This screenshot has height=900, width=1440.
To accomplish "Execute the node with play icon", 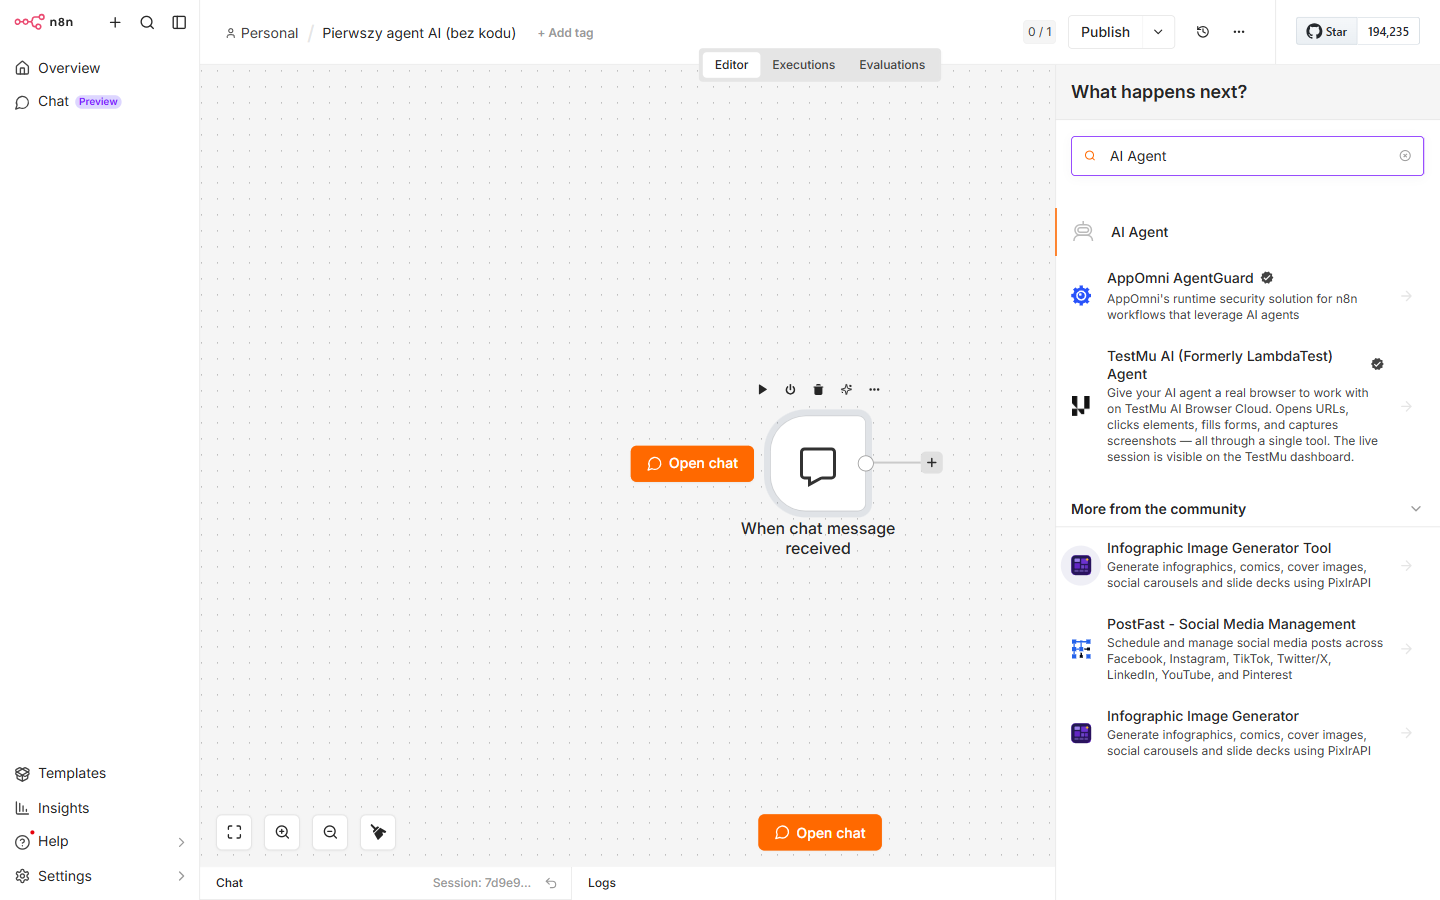I will (762, 390).
